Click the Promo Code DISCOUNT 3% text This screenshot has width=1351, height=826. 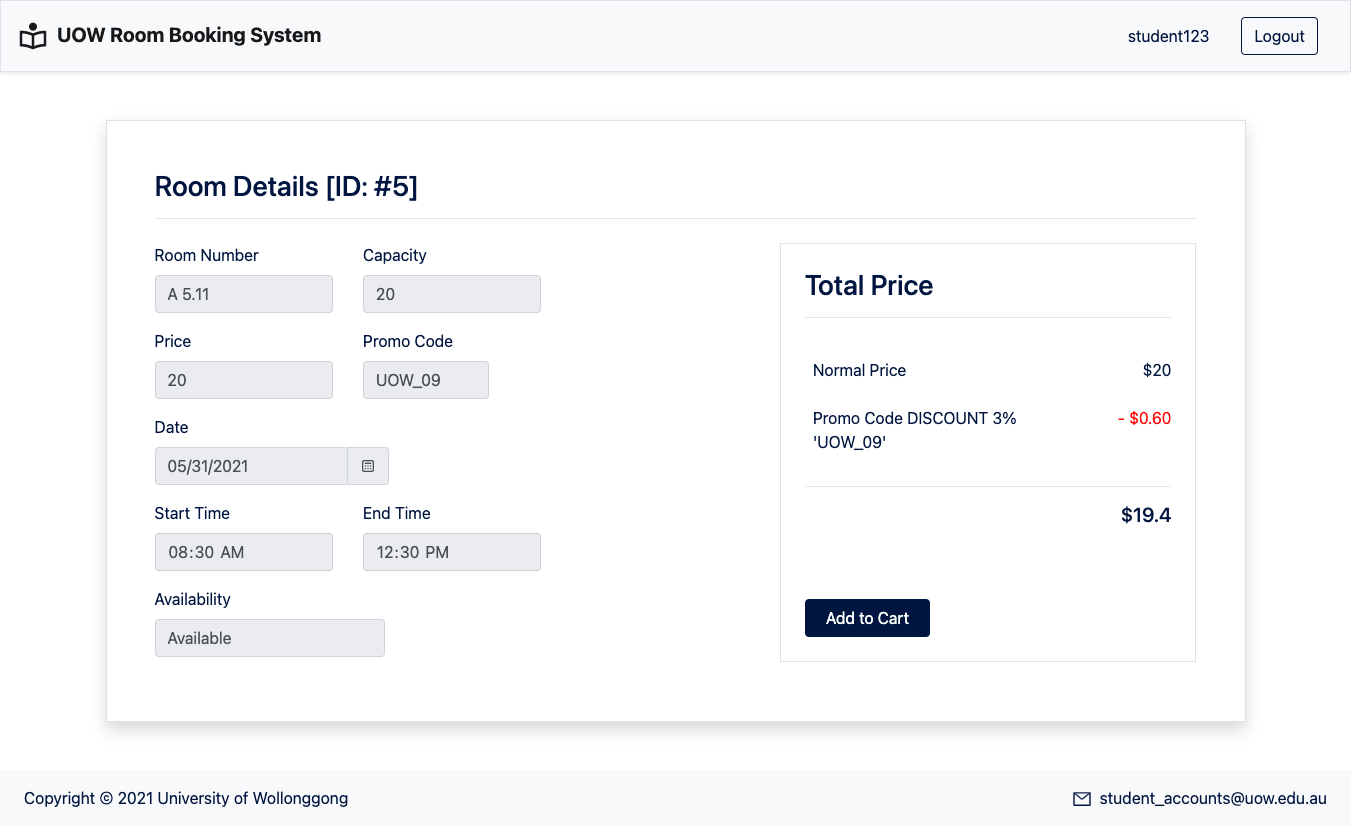(x=915, y=430)
